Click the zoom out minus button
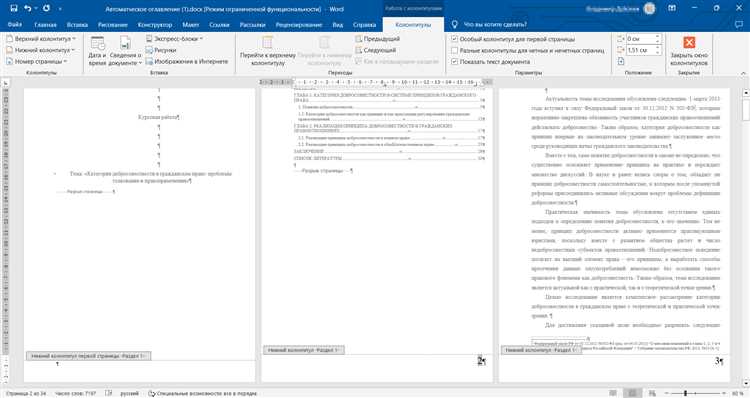The height and width of the screenshot is (398, 750). (x=666, y=393)
